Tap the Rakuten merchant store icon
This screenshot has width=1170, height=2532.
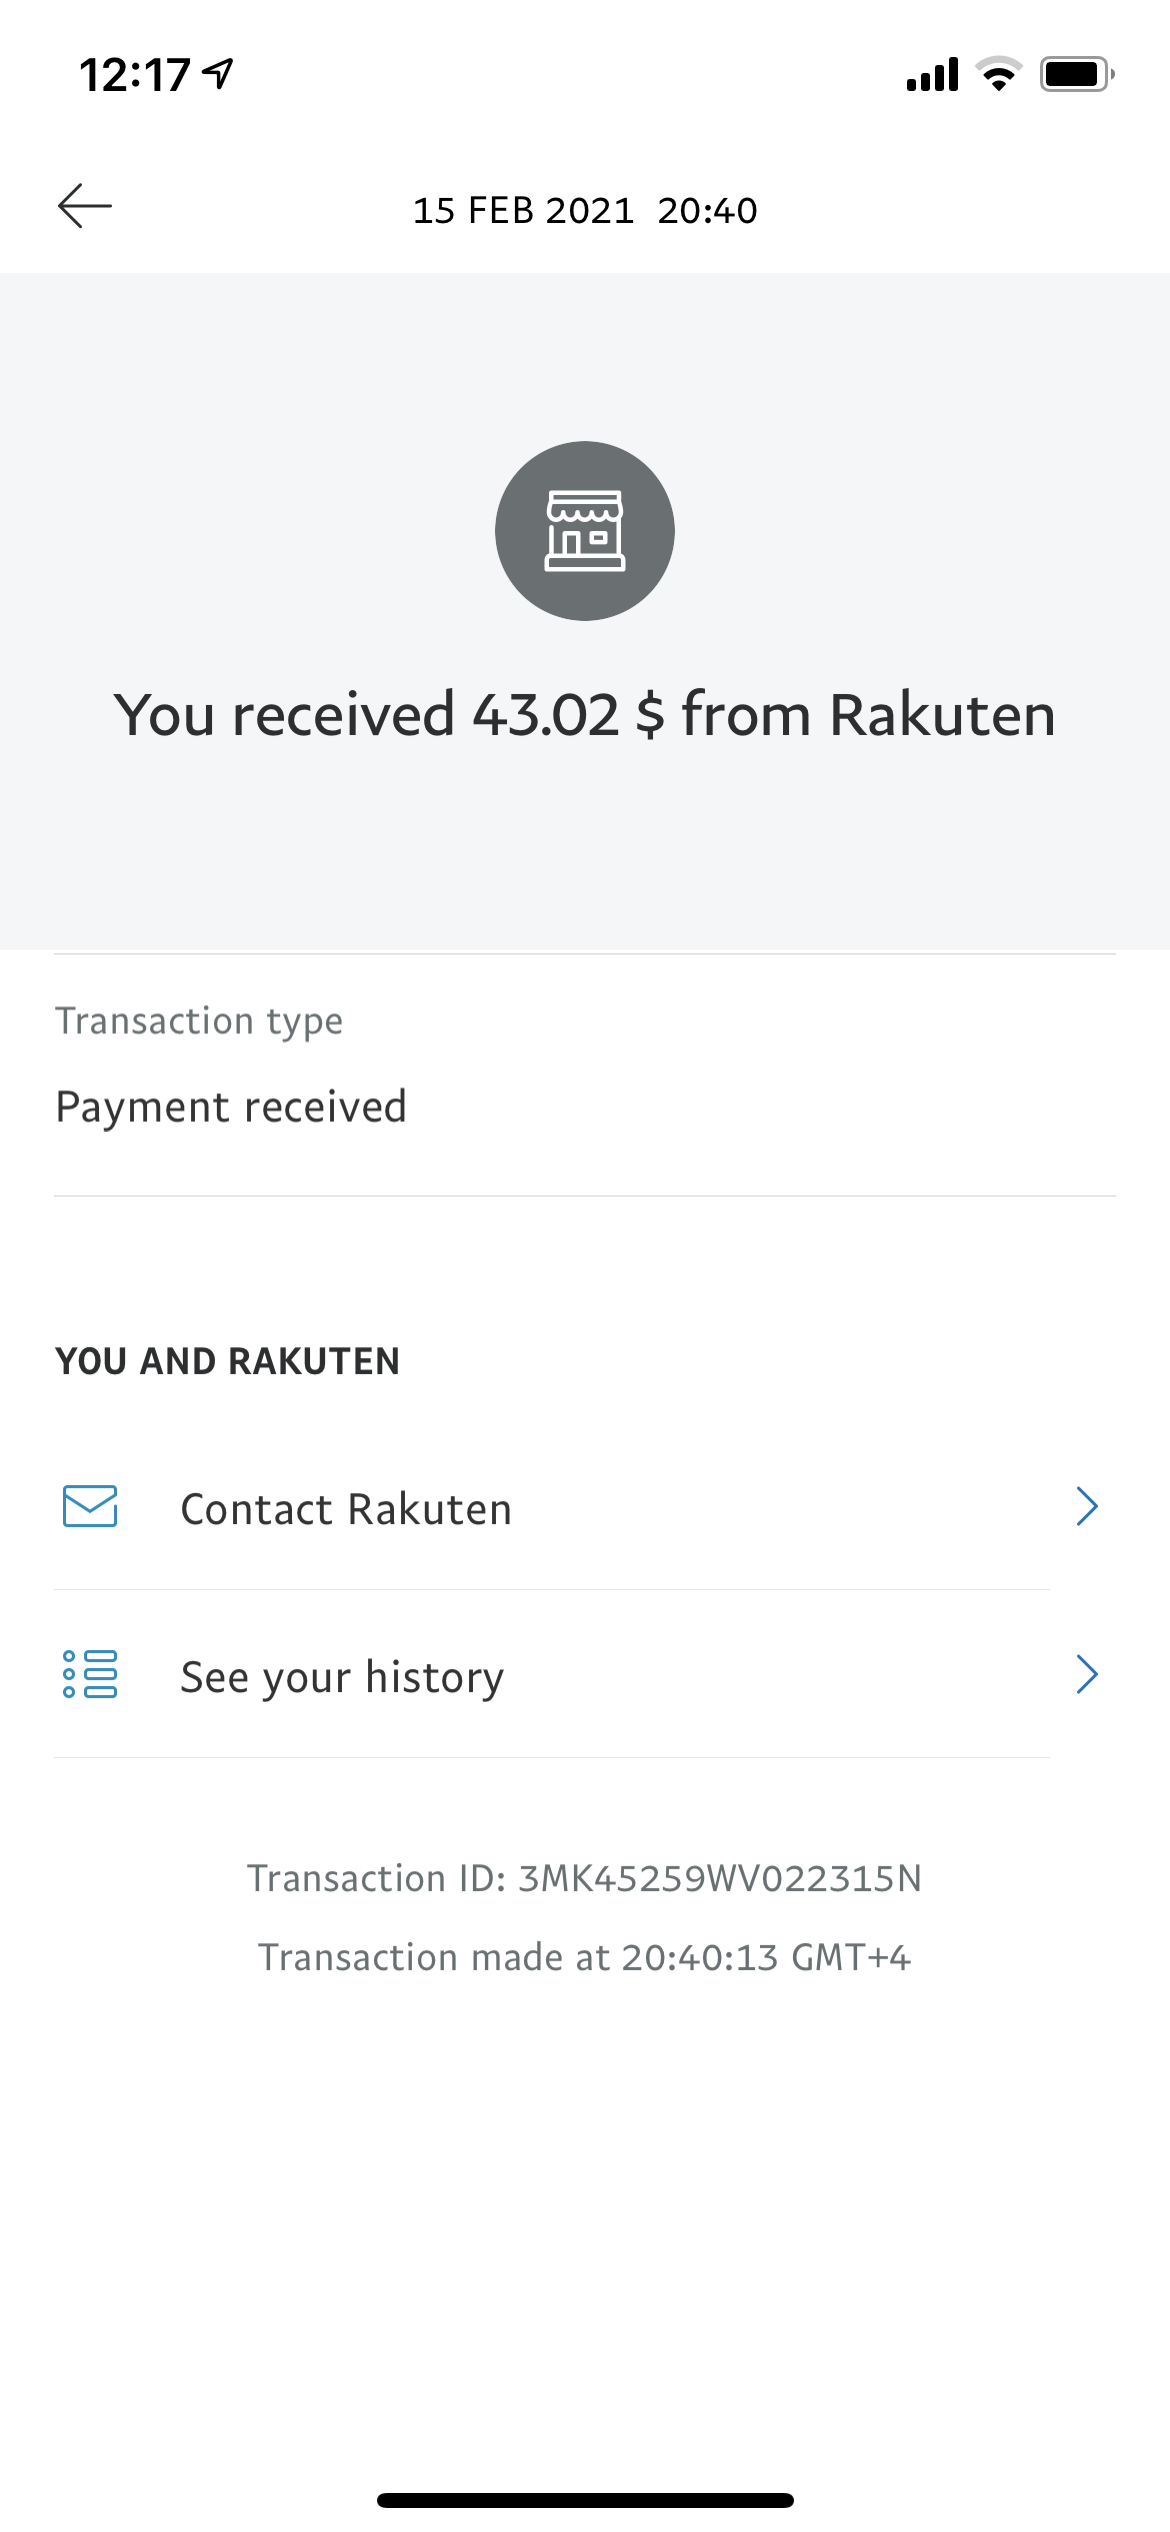click(585, 531)
